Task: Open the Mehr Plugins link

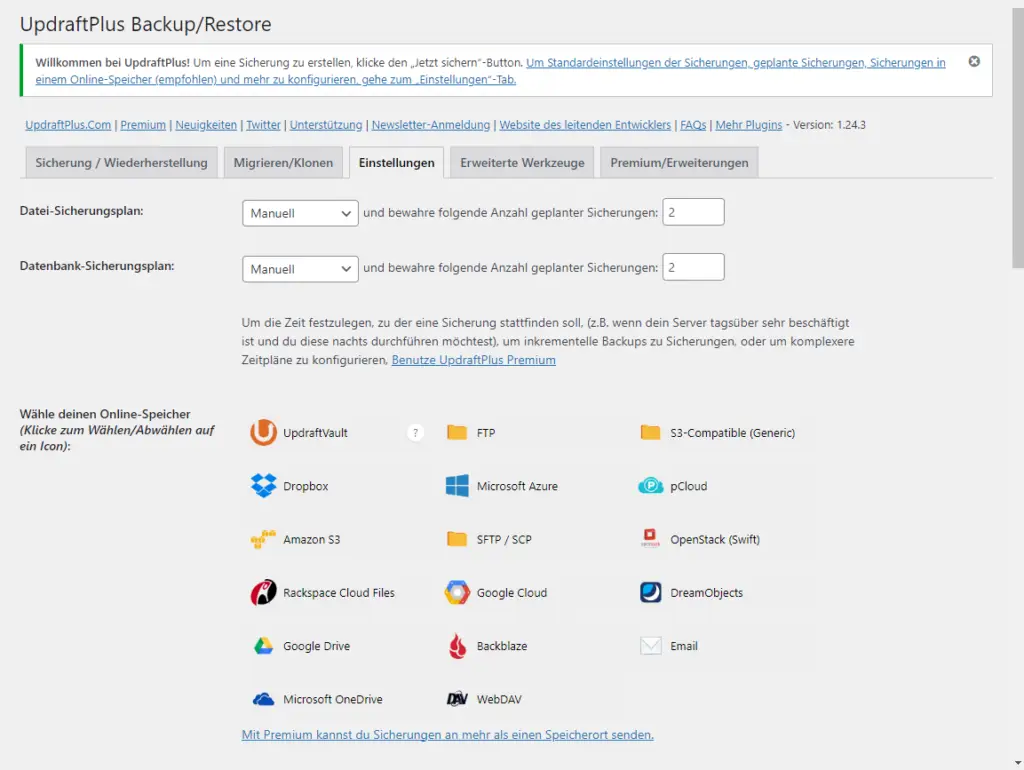Action: pyautogui.click(x=748, y=125)
